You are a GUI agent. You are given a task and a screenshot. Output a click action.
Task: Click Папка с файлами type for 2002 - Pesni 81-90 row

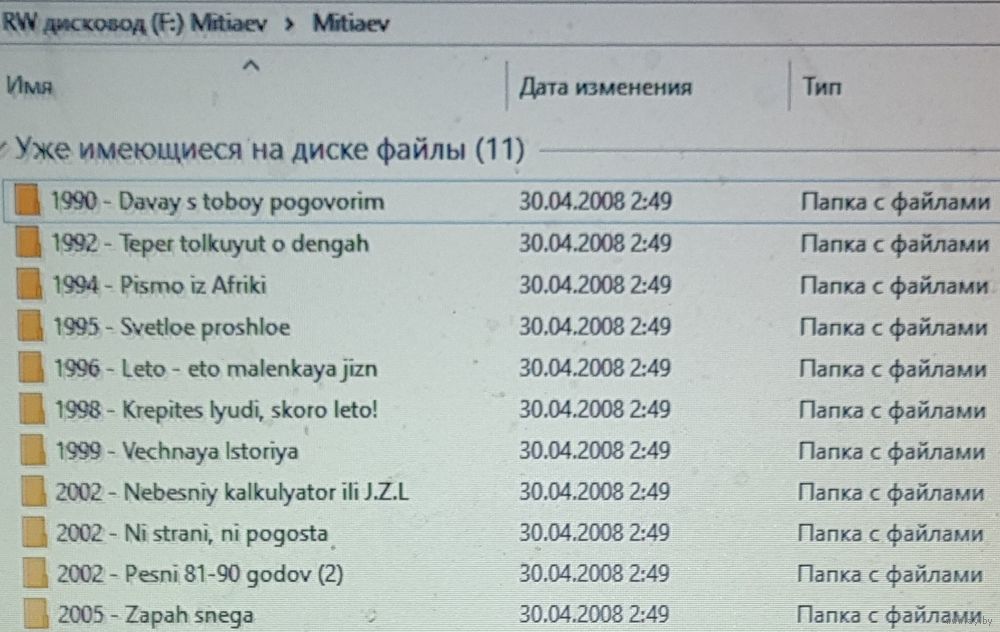(x=890, y=574)
